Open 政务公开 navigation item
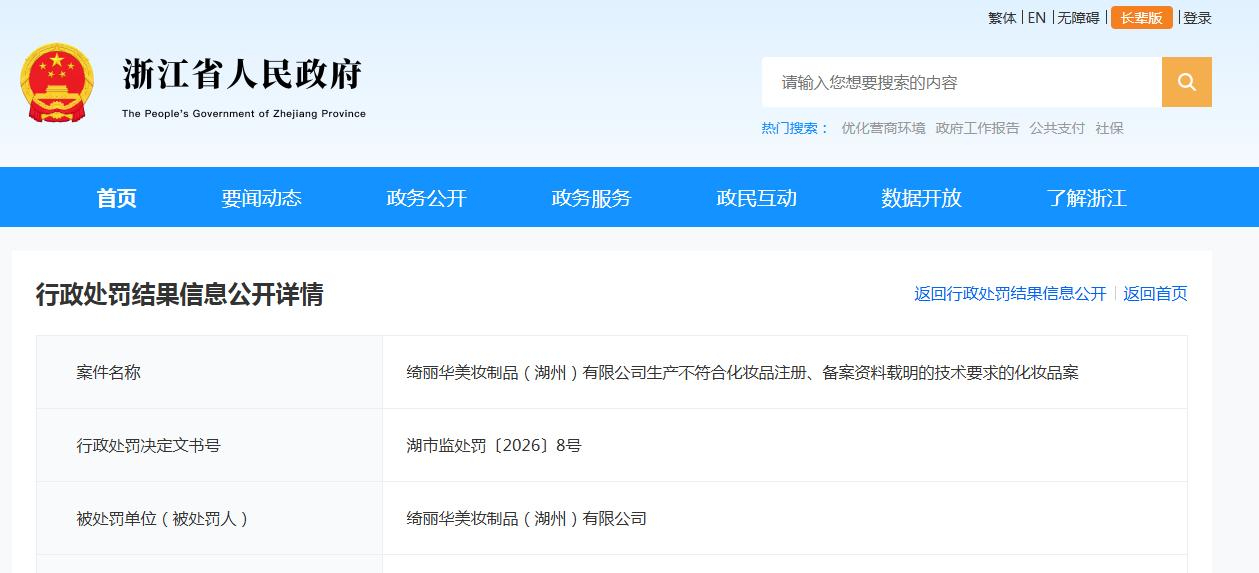This screenshot has width=1259, height=573. [427, 198]
